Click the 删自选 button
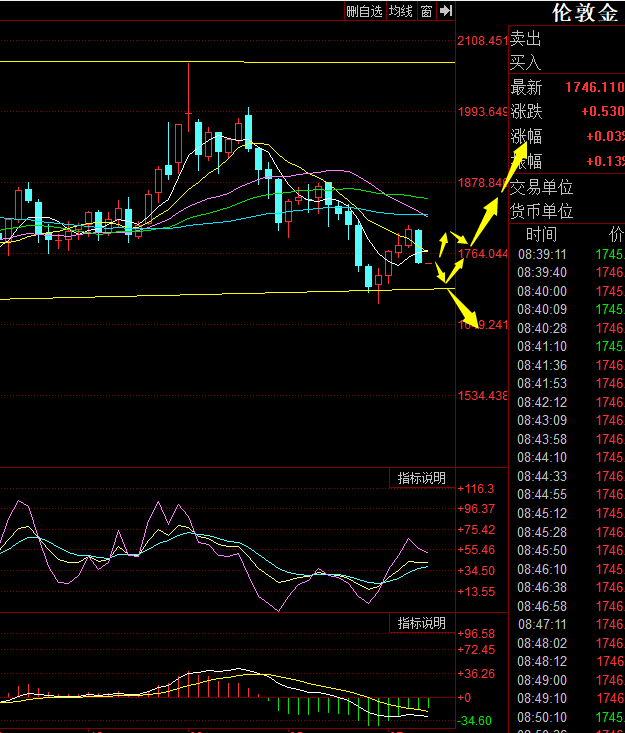This screenshot has width=625, height=733. 365,11
